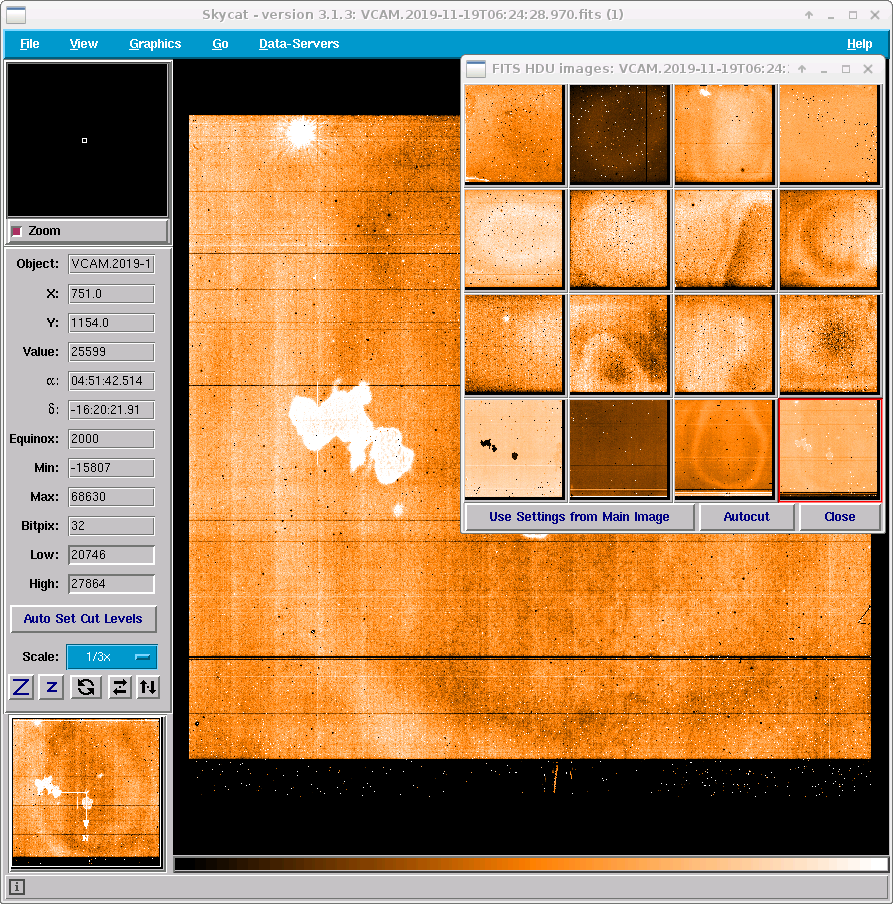Image resolution: width=893 pixels, height=904 pixels.
Task: Click the Autocut button in HDU dialog
Action: 746,517
